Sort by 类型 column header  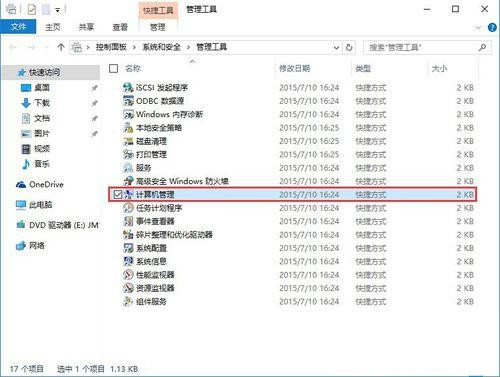[x=363, y=68]
